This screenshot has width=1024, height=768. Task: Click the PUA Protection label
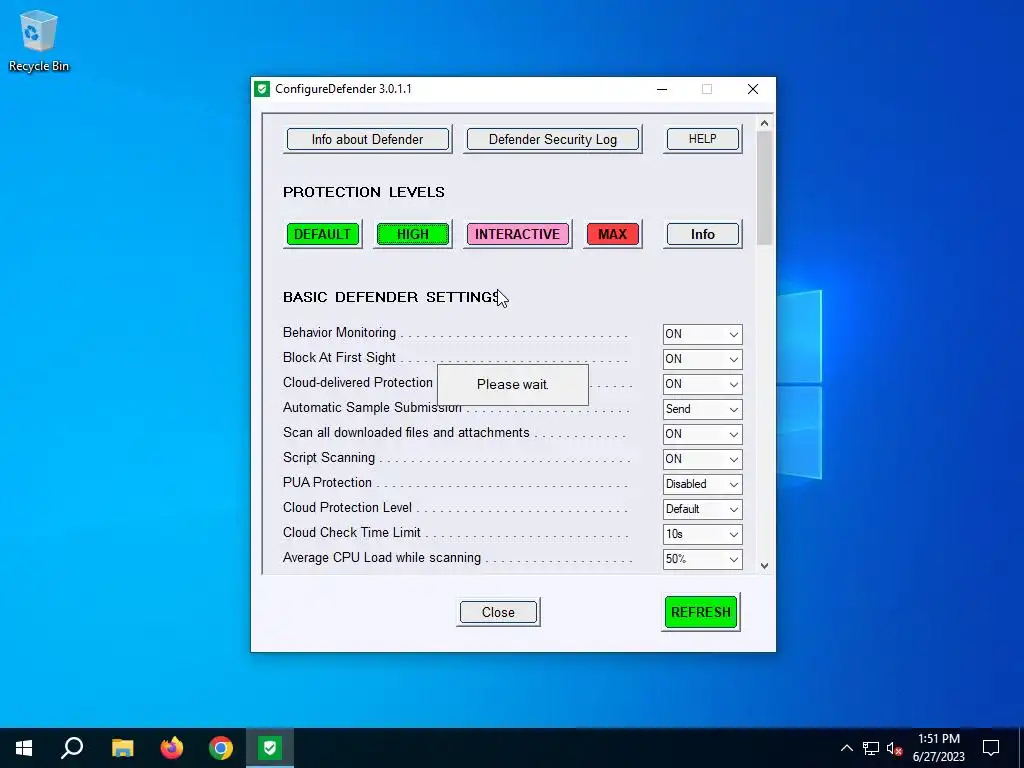click(327, 483)
